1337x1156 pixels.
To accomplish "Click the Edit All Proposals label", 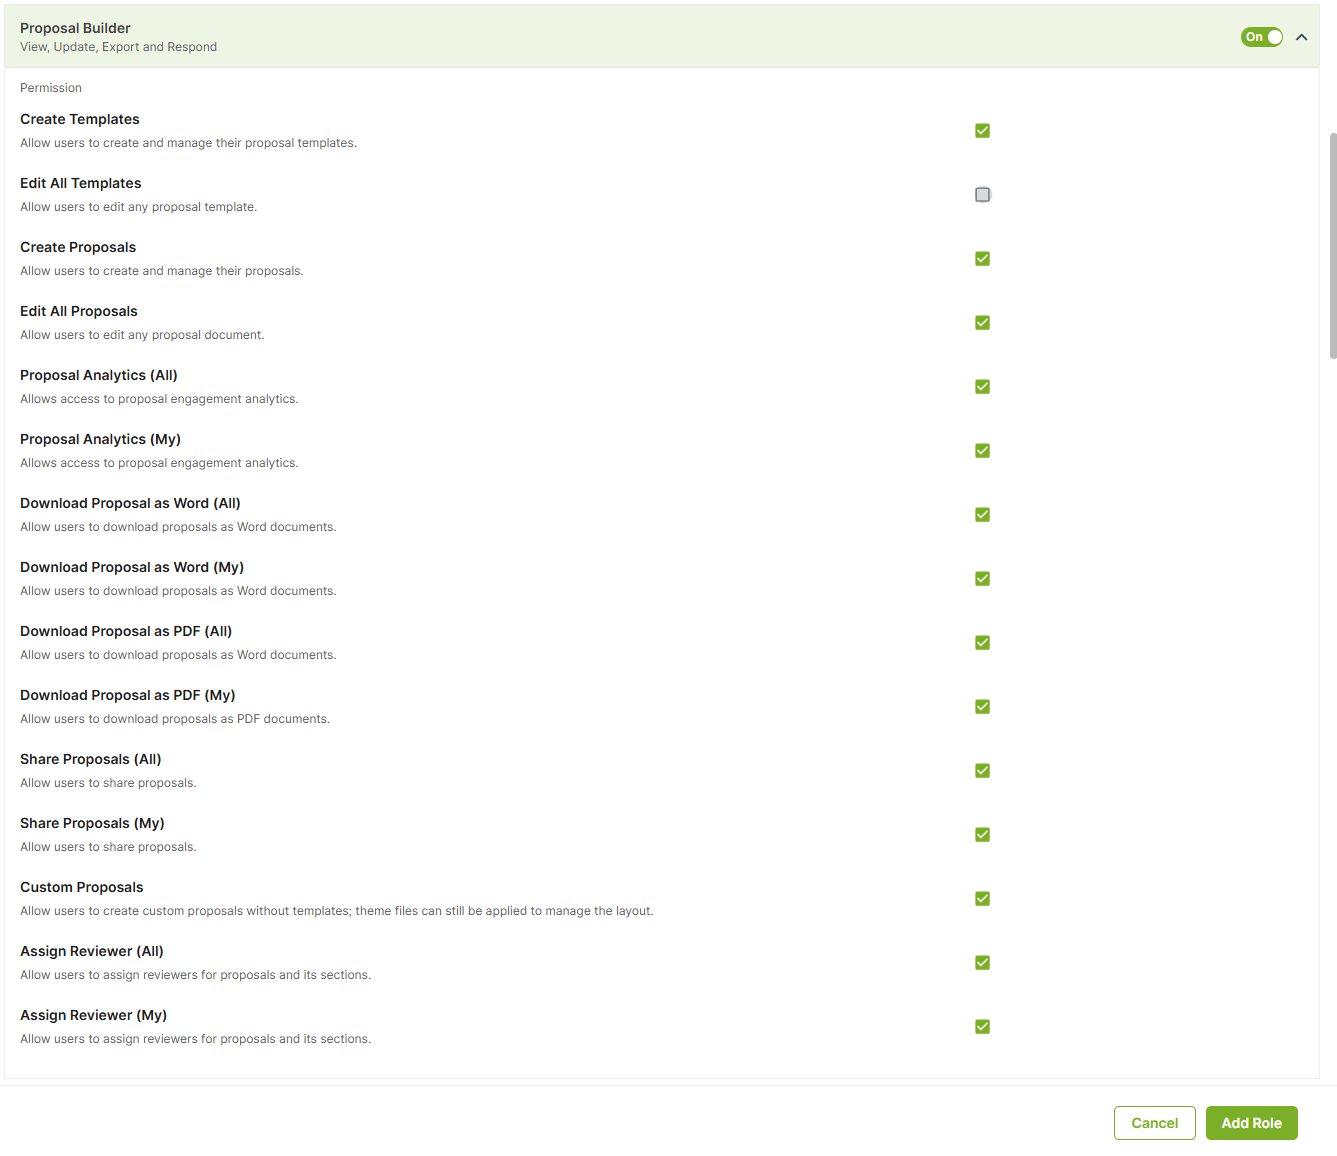I will [x=79, y=311].
